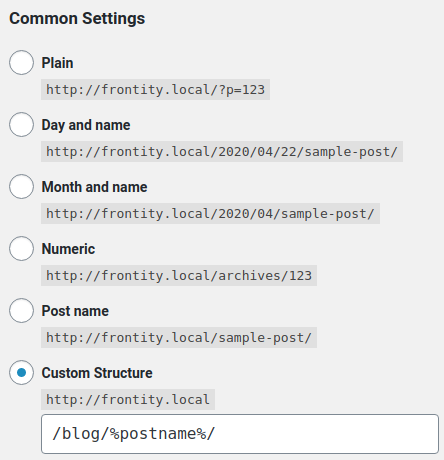
Task: Click the frontity.local/sample-post/ example URL
Action: click(x=179, y=338)
